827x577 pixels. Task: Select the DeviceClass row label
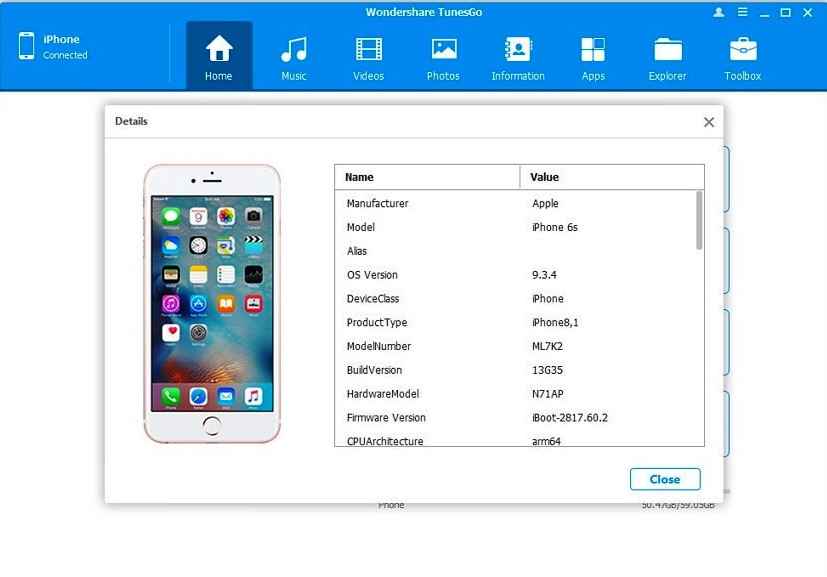pos(373,299)
